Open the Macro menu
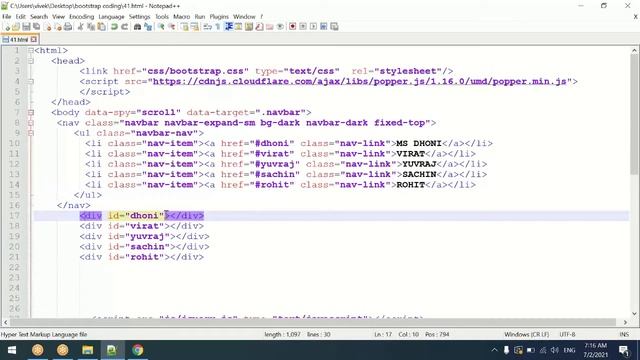The image size is (640, 360). [182, 17]
